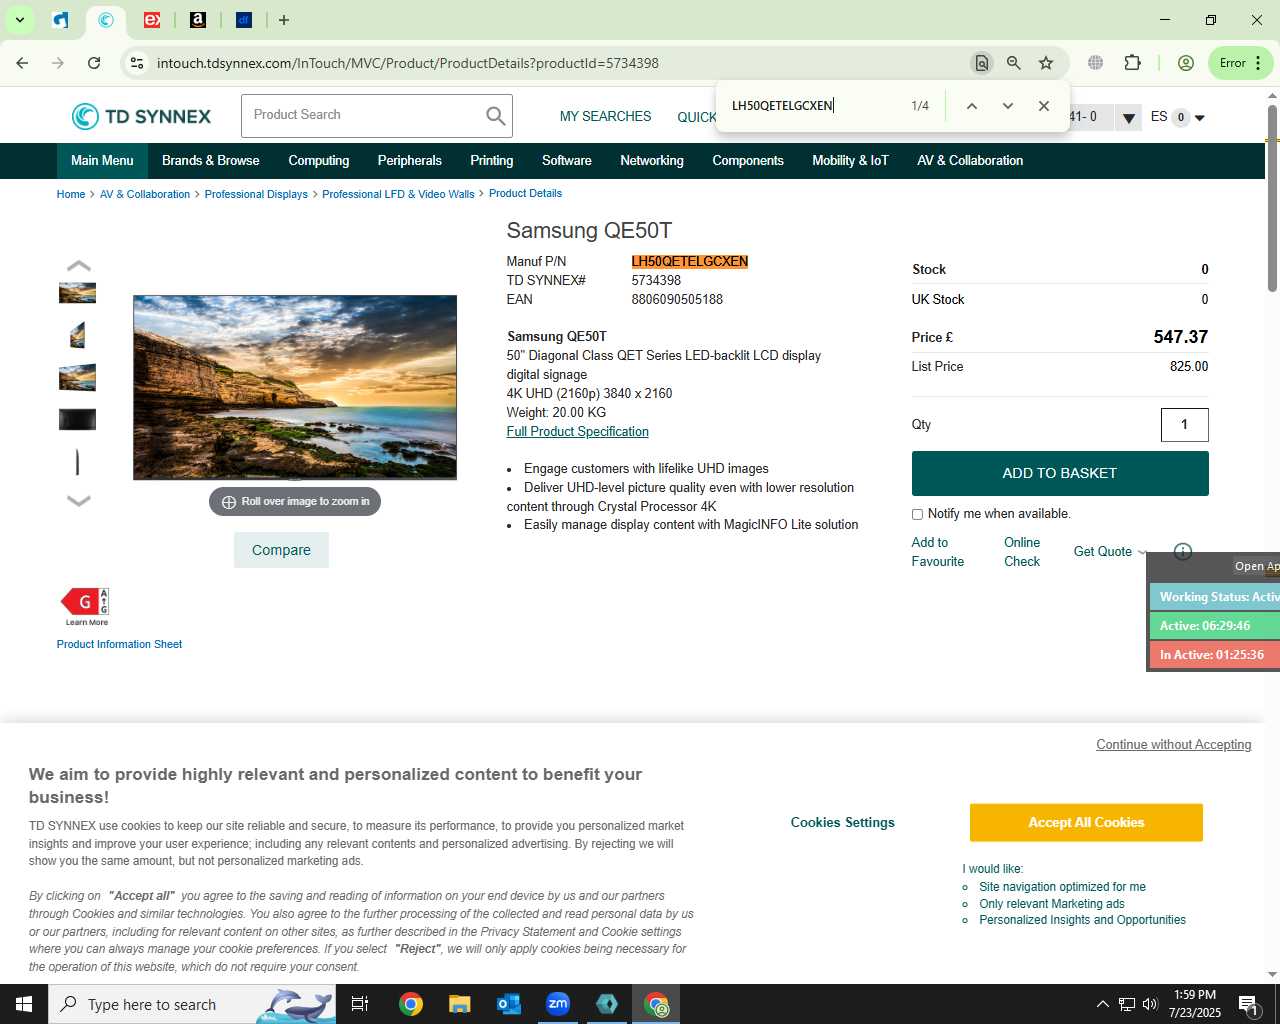Screen dimensions: 1280x1024
Task: Click Professional Displays breadcrumb
Action: (256, 195)
